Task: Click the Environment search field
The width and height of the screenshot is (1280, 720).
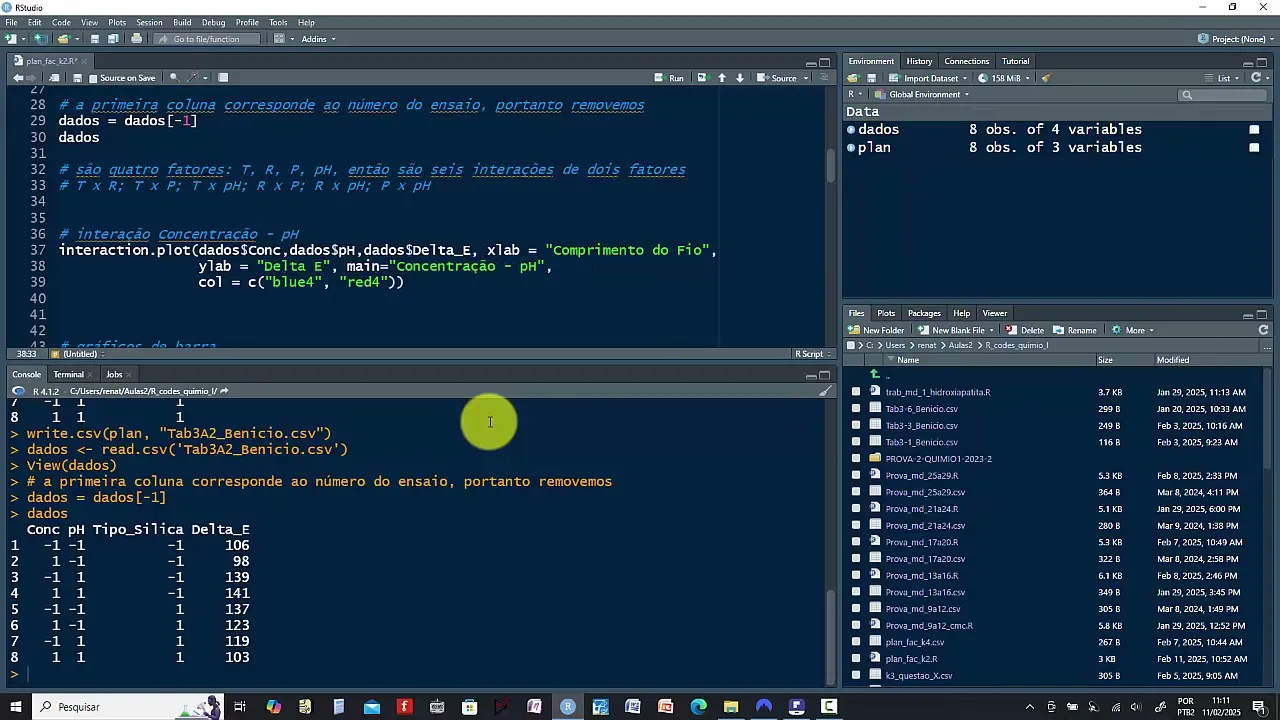Action: click(x=1222, y=95)
